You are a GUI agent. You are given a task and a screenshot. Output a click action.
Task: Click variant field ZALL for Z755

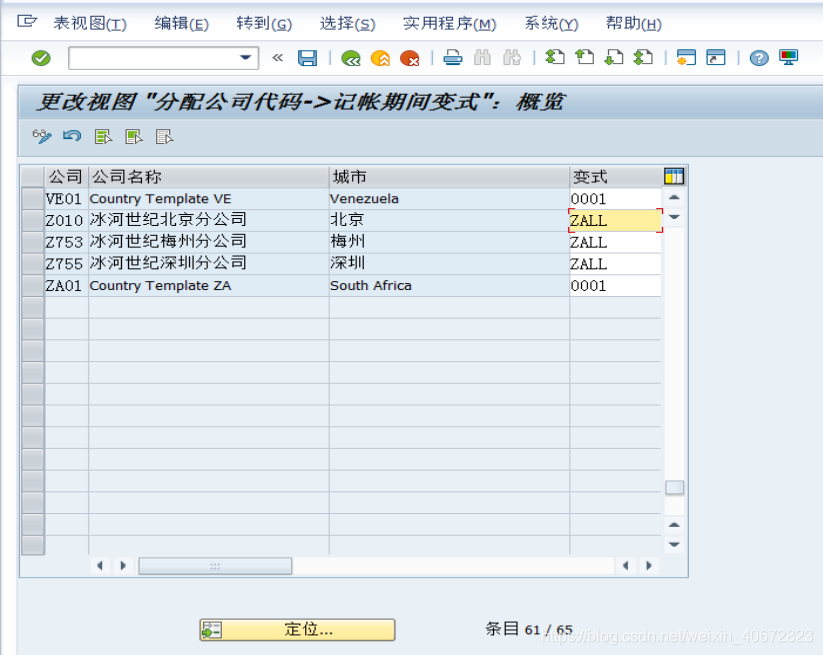click(x=615, y=264)
